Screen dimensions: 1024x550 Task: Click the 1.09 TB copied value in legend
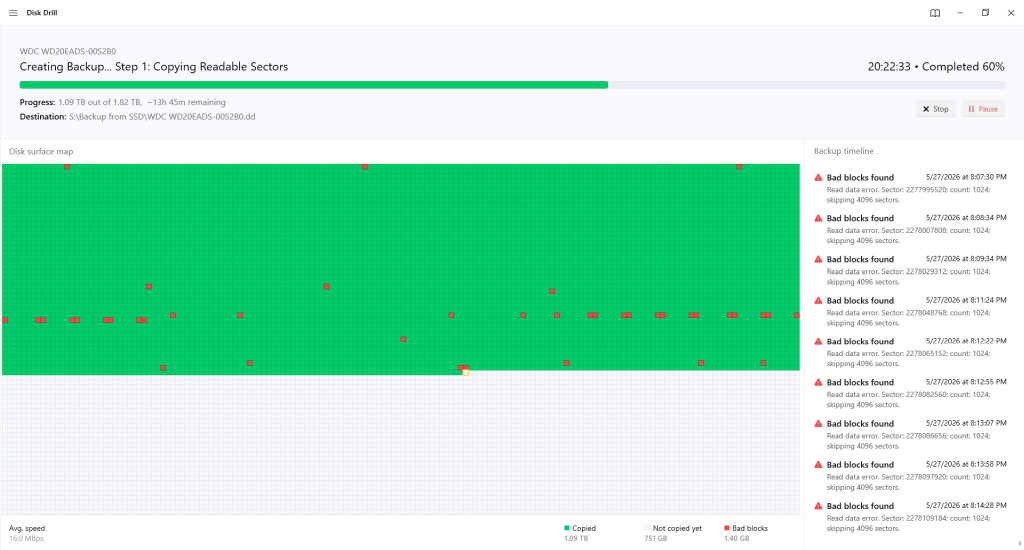coord(576,538)
